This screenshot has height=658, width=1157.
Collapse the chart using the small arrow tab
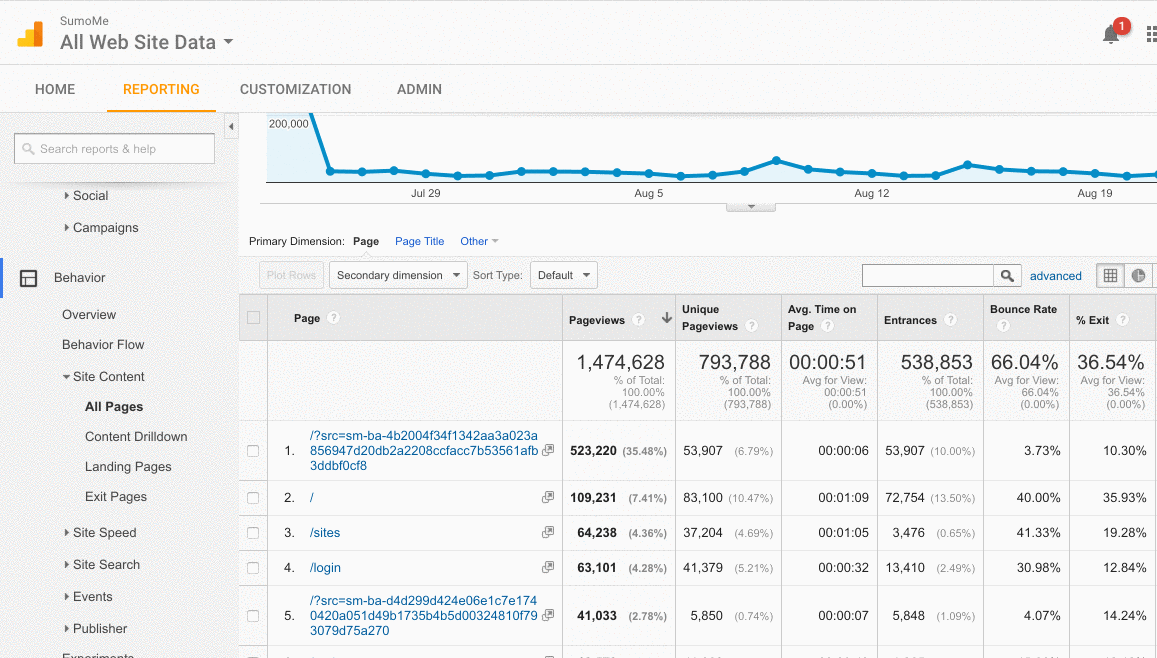point(751,207)
